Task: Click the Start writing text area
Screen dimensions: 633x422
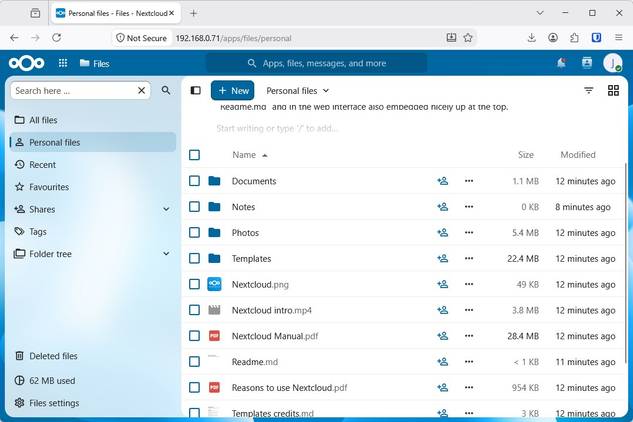Action: pyautogui.click(x=277, y=128)
